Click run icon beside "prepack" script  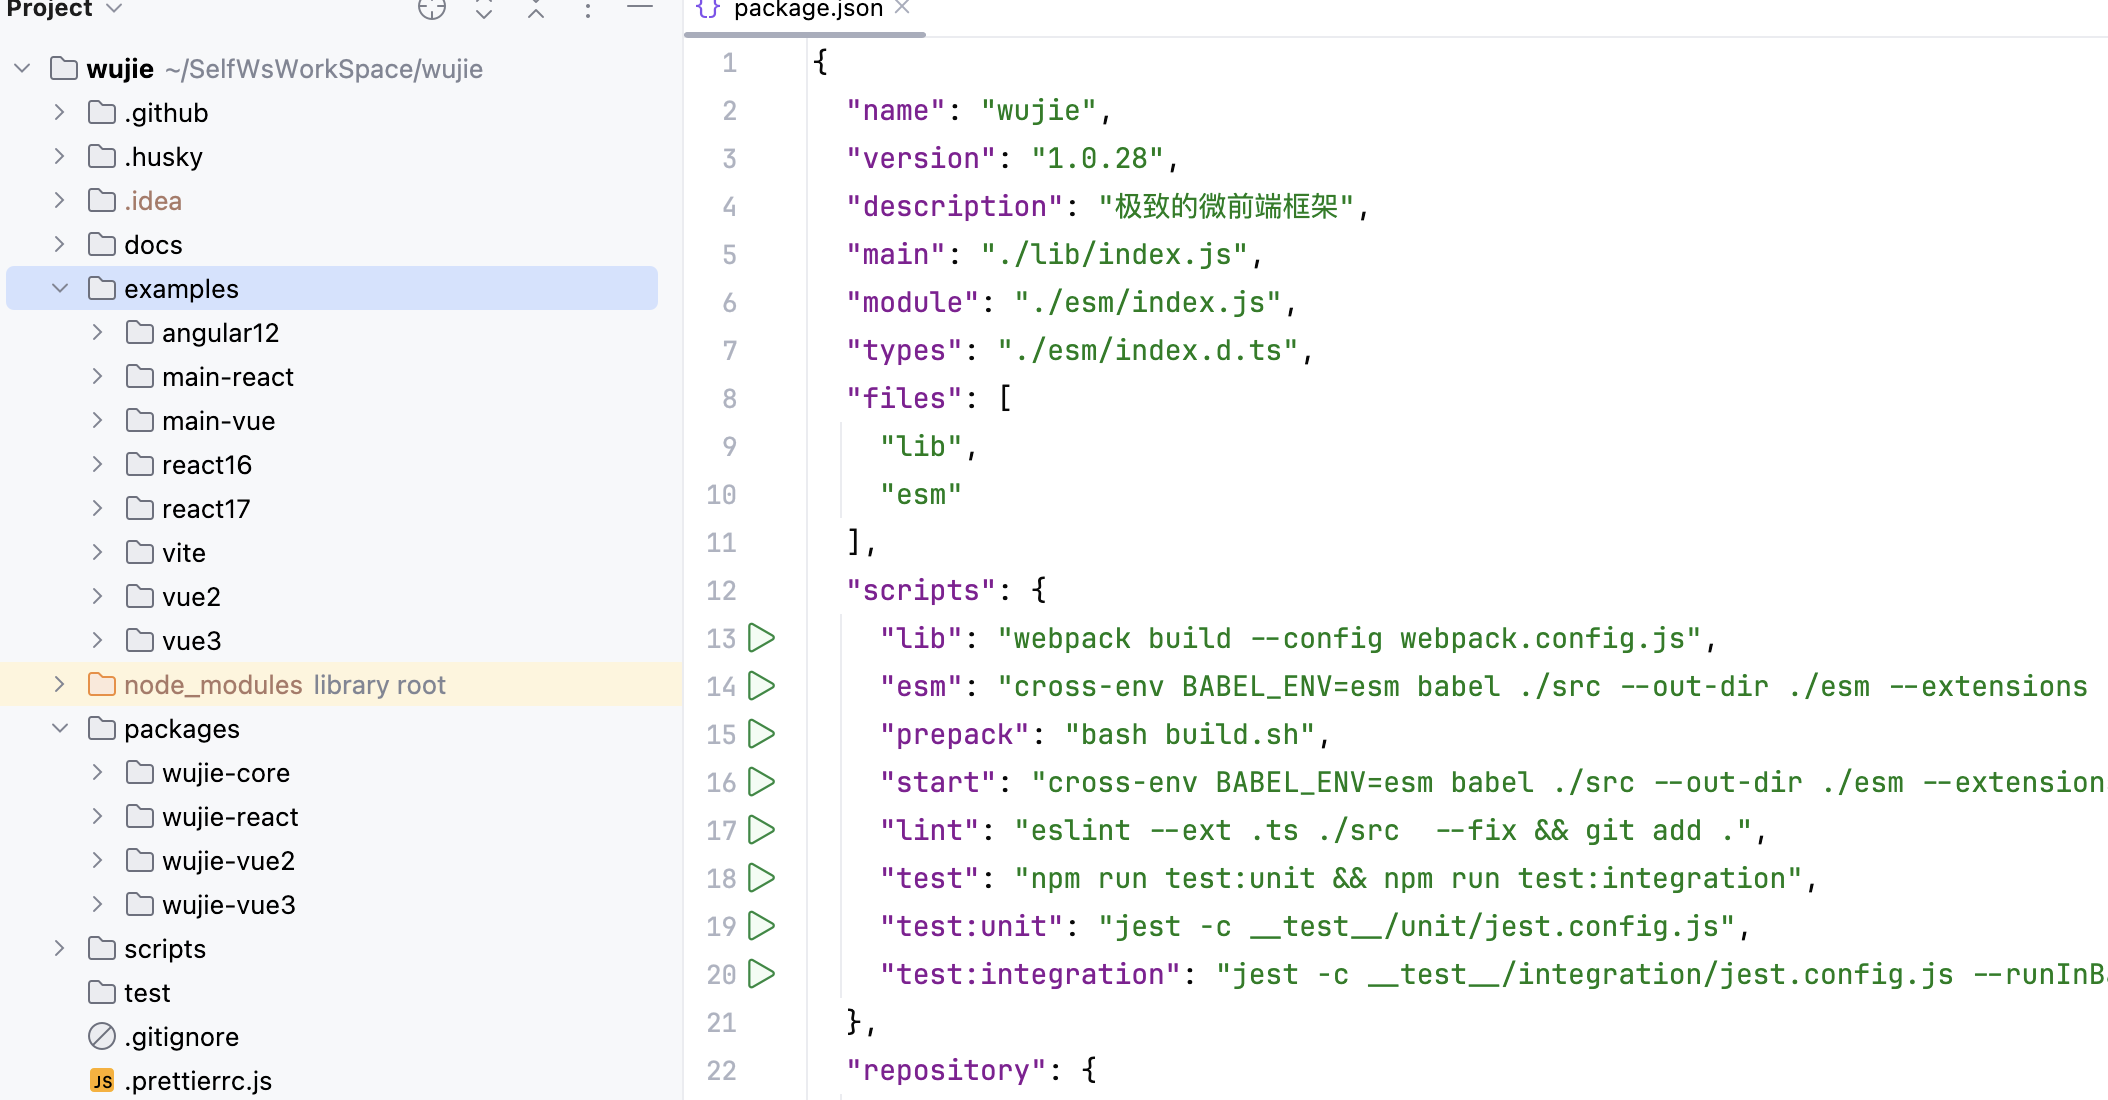click(762, 734)
